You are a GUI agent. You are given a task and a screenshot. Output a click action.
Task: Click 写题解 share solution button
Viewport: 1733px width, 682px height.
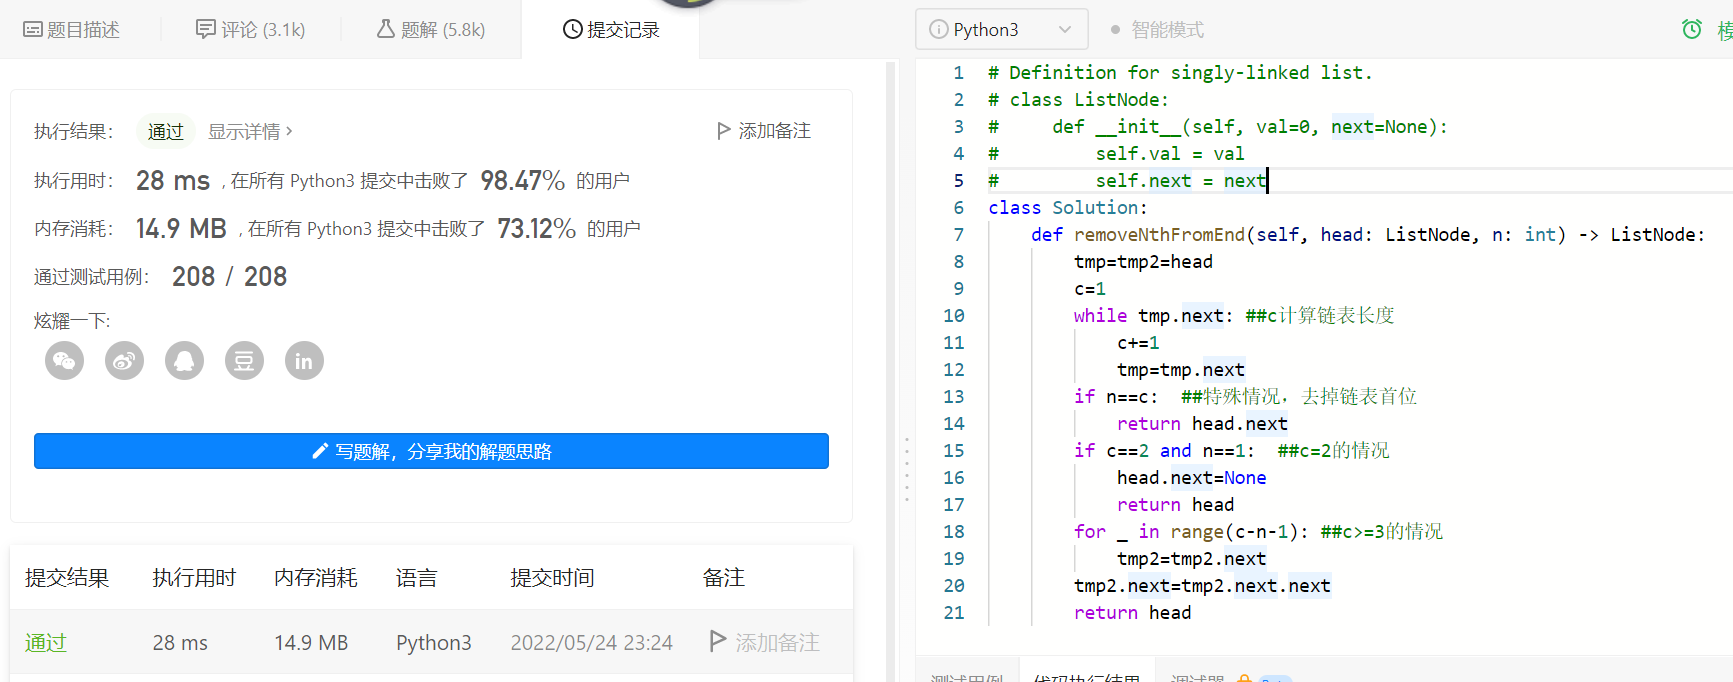point(431,451)
